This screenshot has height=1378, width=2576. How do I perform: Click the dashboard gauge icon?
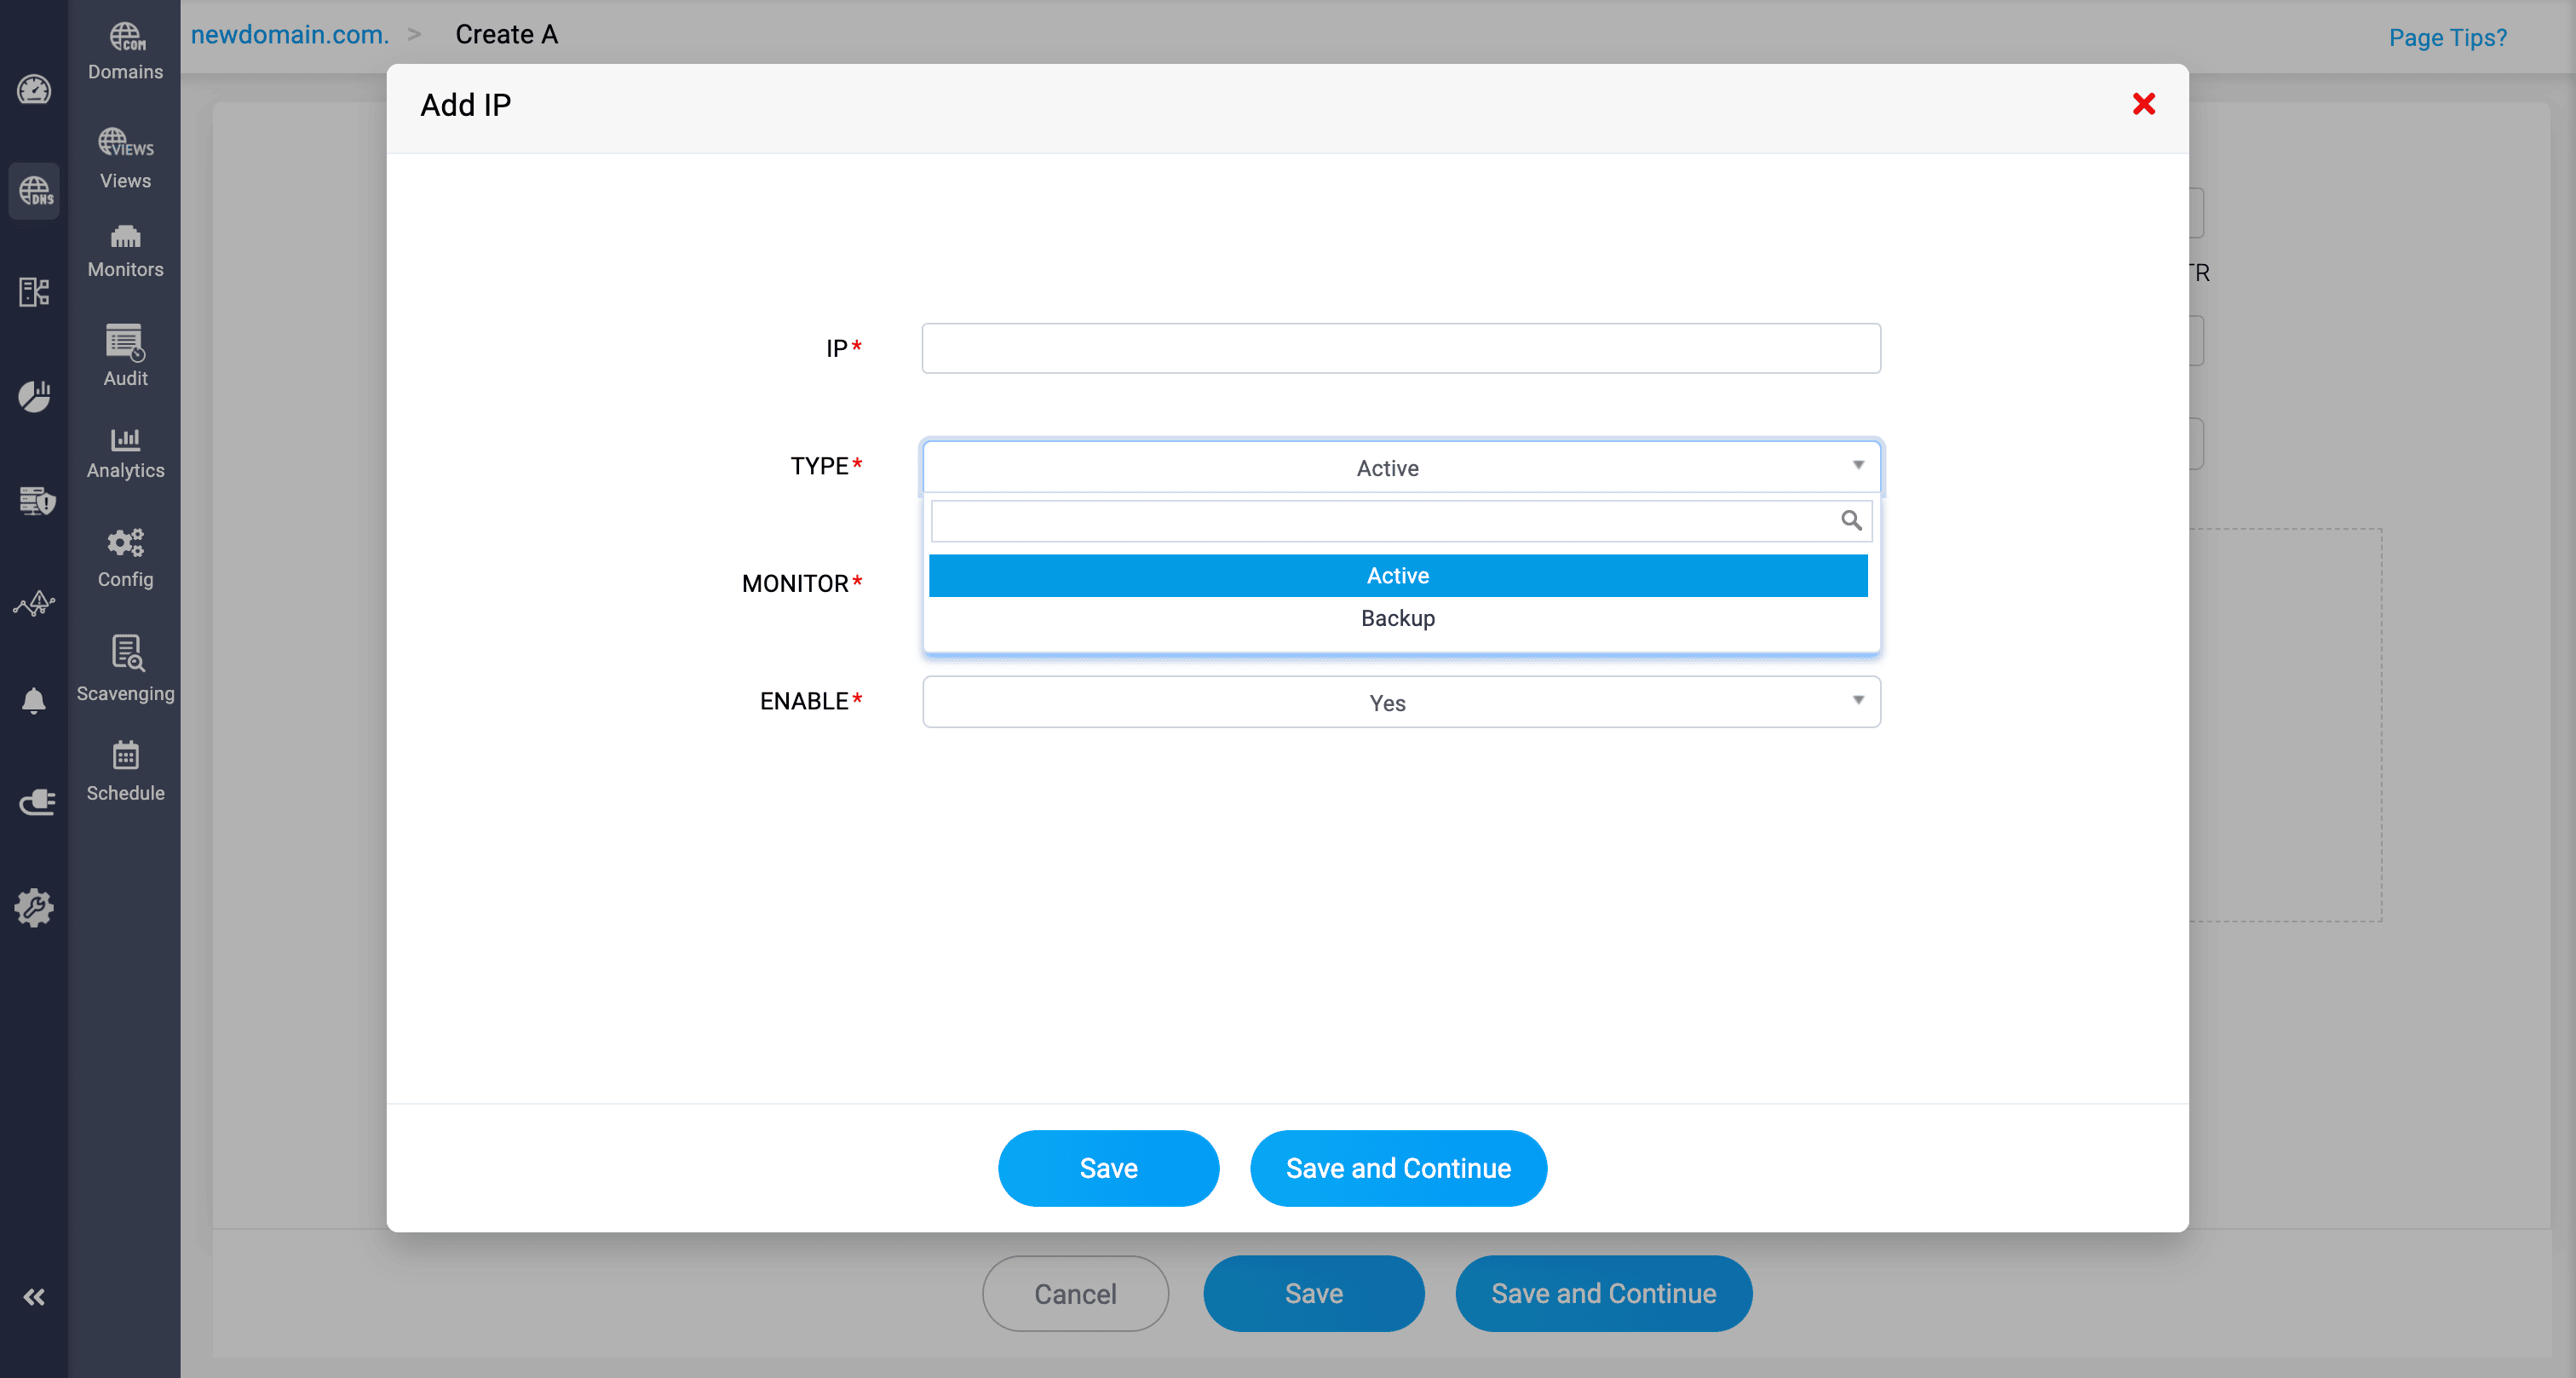(34, 90)
